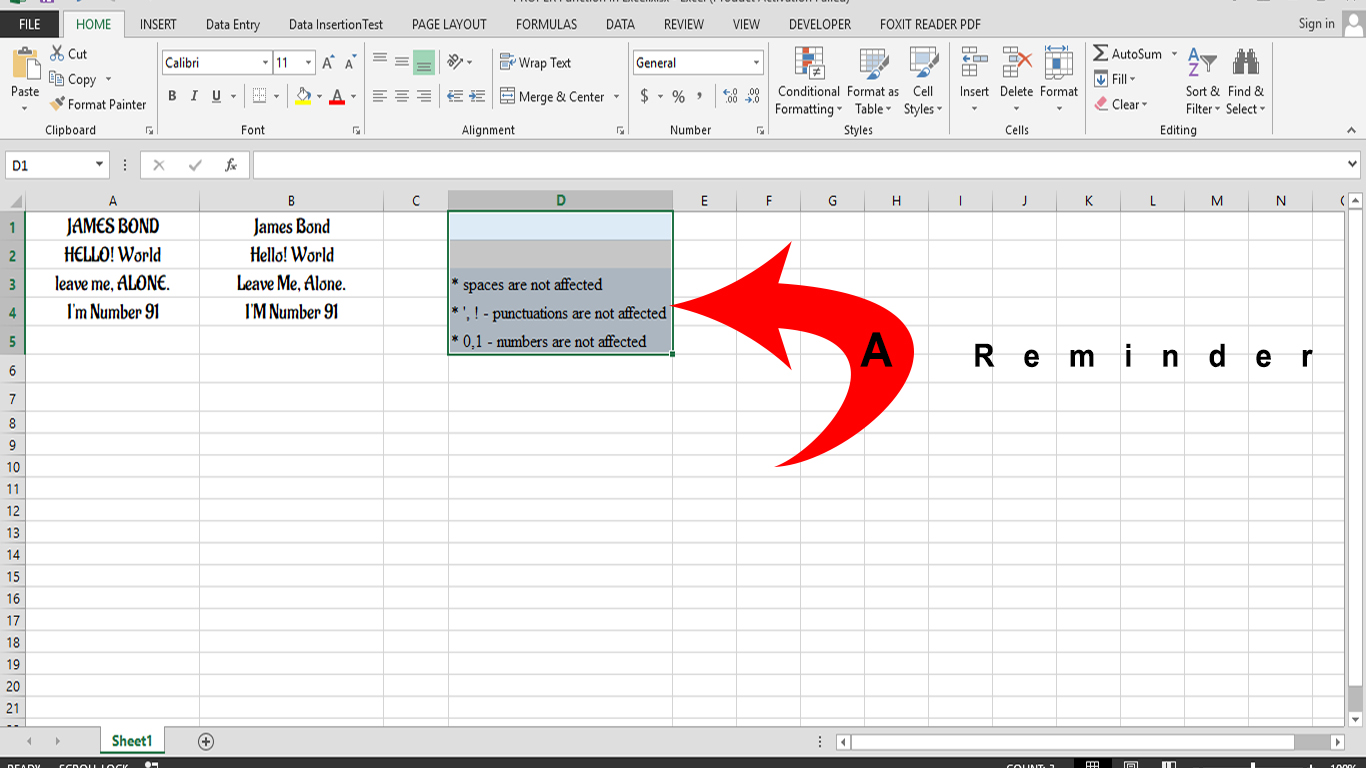The height and width of the screenshot is (768, 1366).
Task: Switch to the PAGE LAYOUT tab
Action: coord(449,24)
